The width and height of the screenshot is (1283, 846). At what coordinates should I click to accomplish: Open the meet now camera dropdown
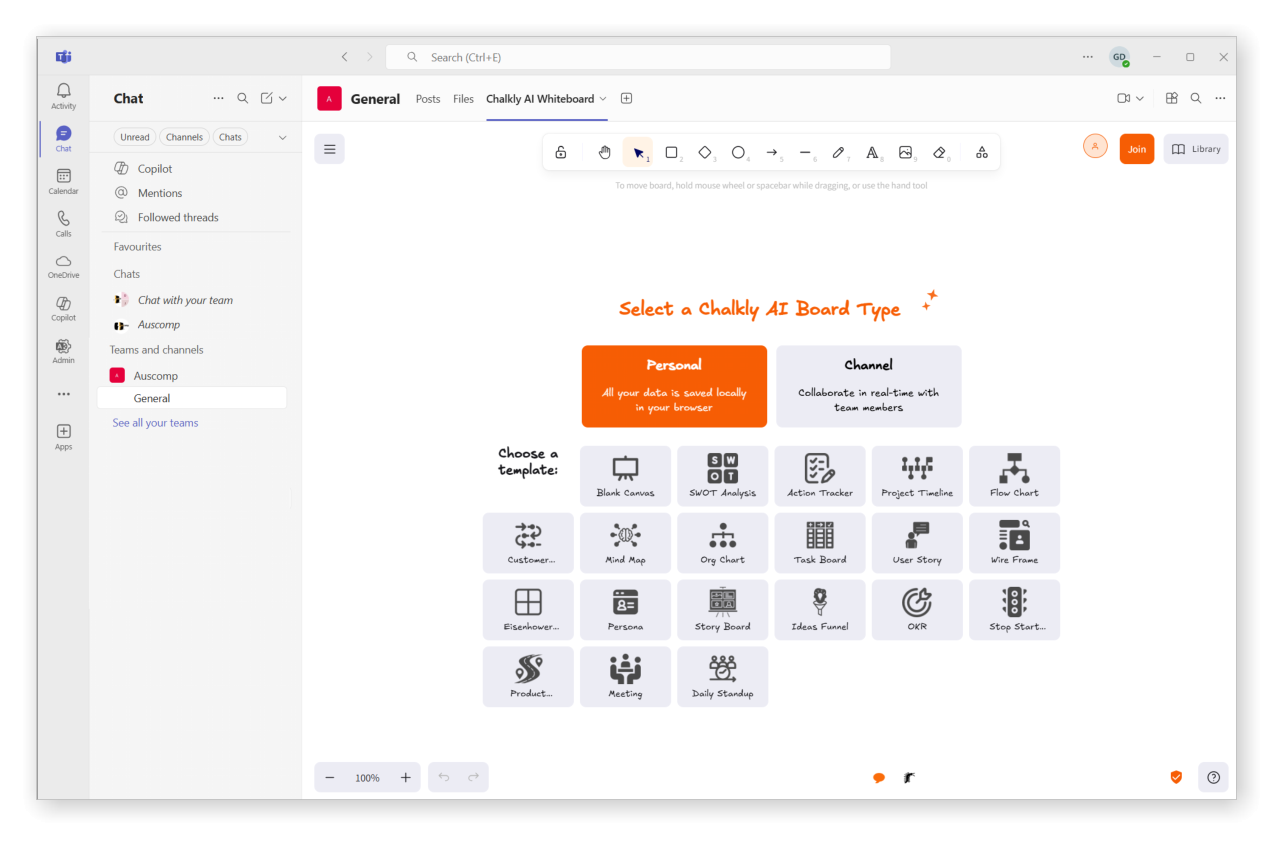[x=1139, y=98]
